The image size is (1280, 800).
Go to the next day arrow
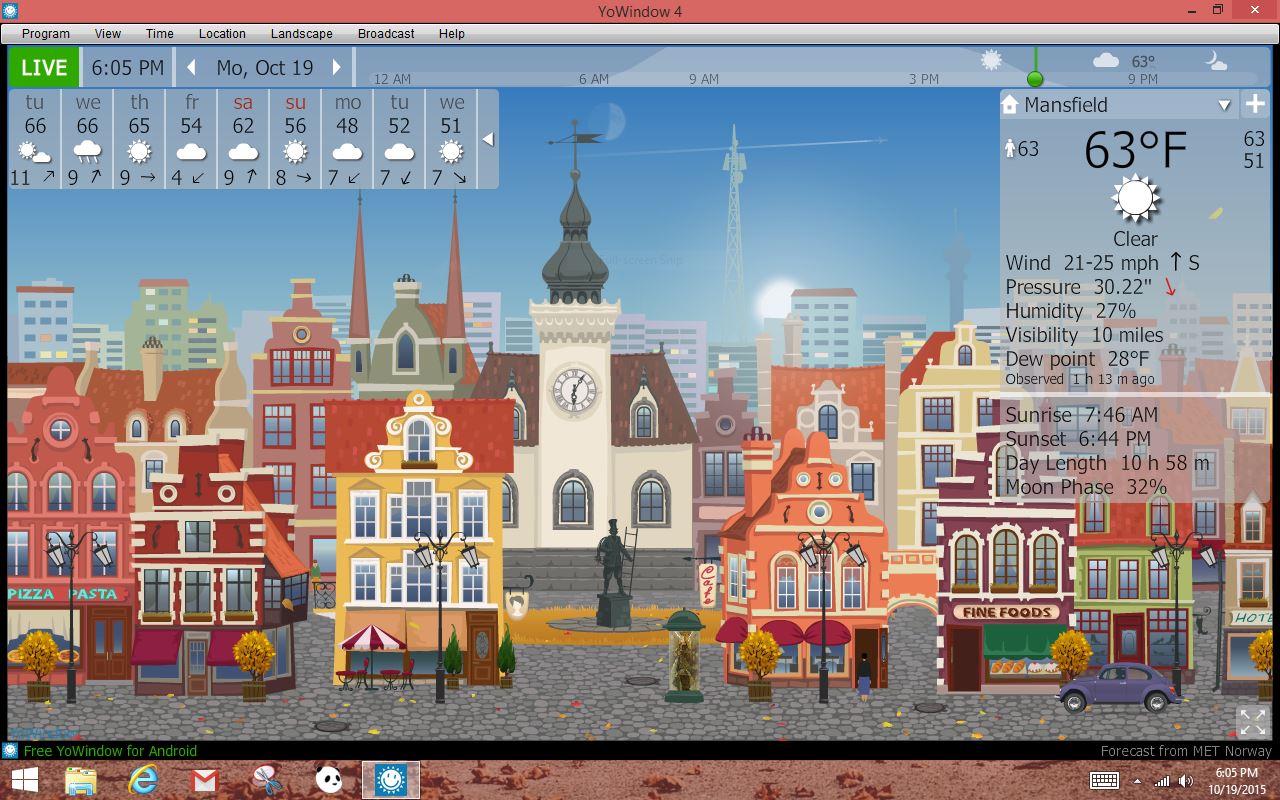[x=337, y=68]
